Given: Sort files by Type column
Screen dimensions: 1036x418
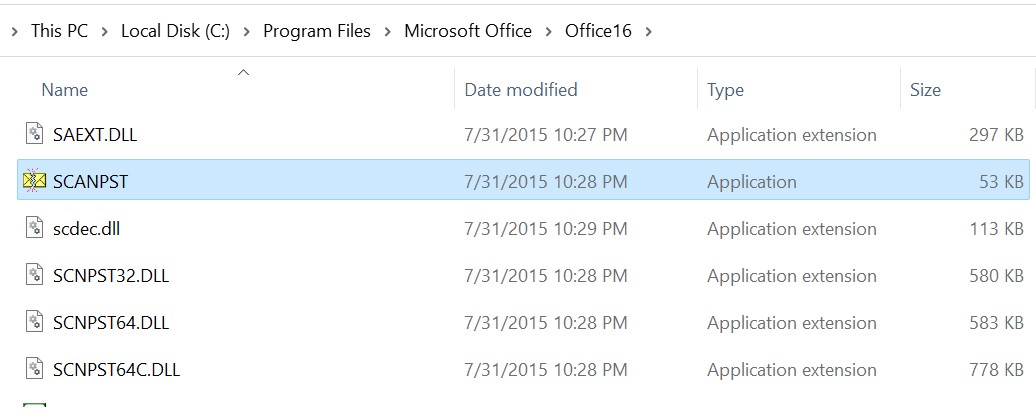Looking at the screenshot, I should point(725,90).
